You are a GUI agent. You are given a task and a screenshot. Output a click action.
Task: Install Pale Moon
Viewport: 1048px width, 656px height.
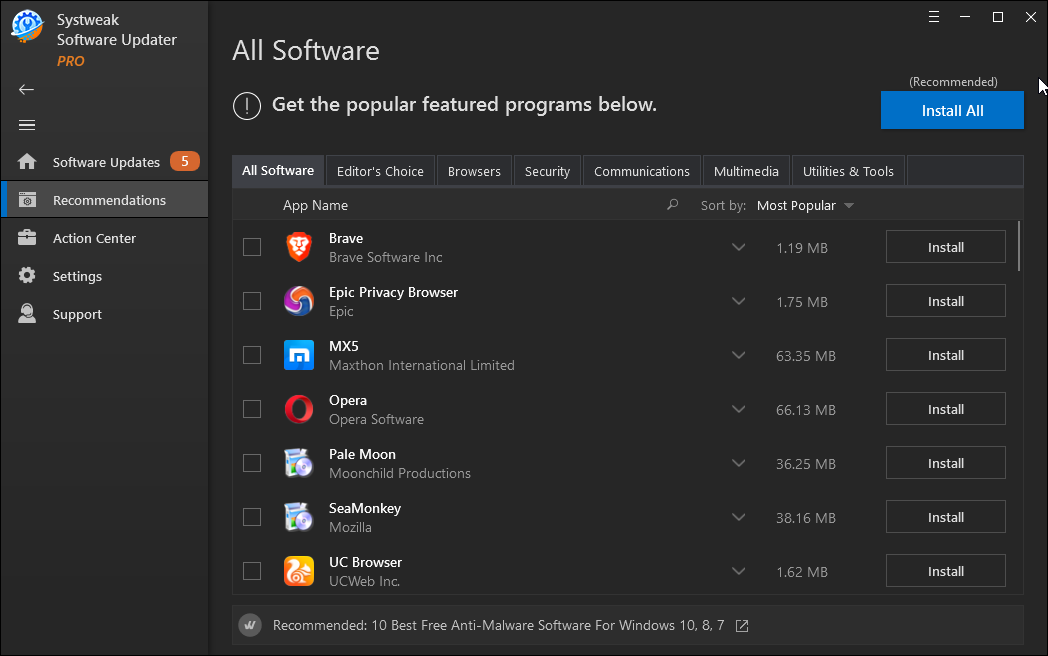[x=946, y=463]
